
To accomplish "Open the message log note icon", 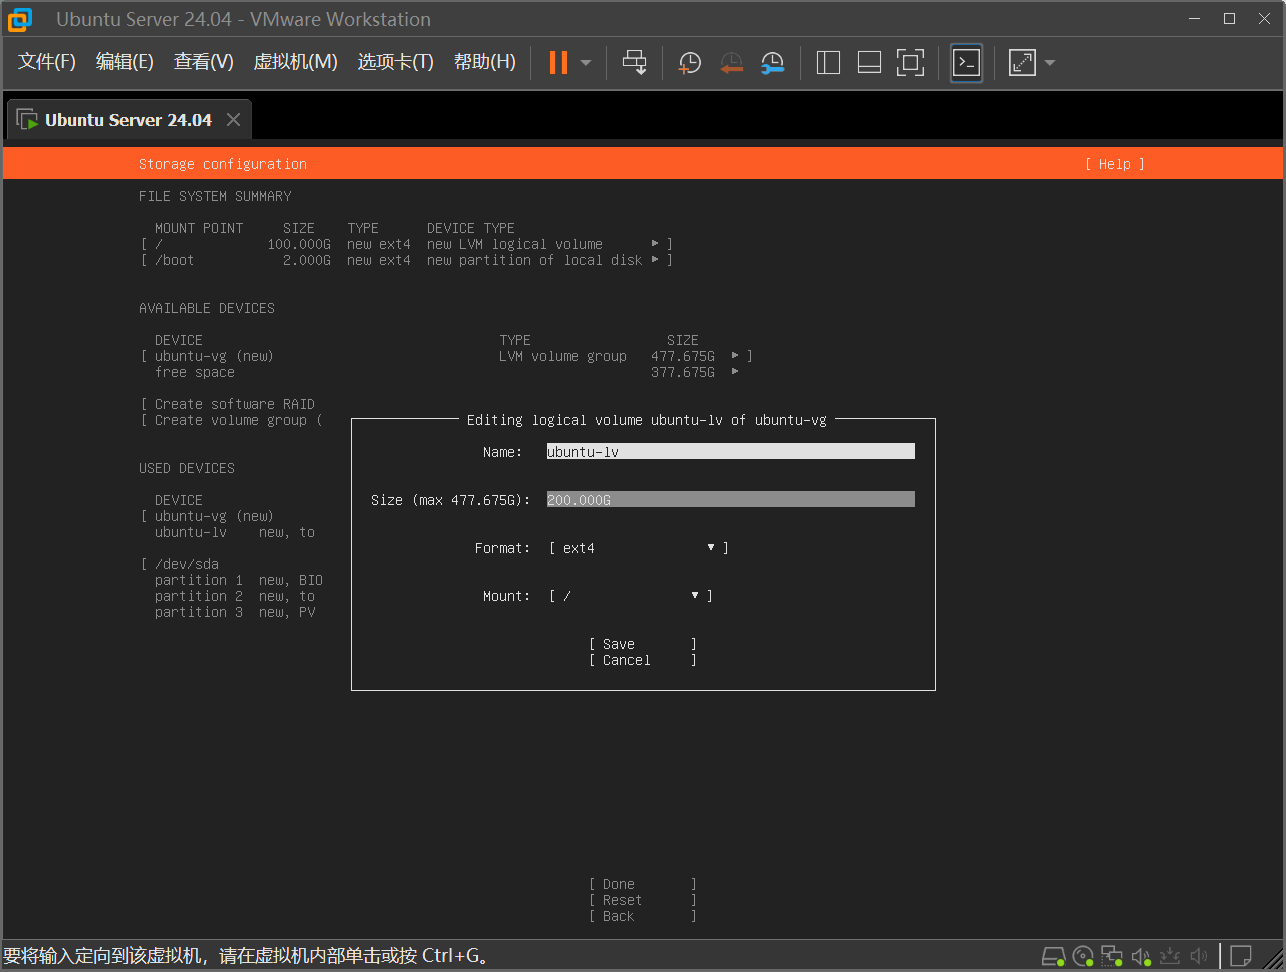I will coord(1241,956).
